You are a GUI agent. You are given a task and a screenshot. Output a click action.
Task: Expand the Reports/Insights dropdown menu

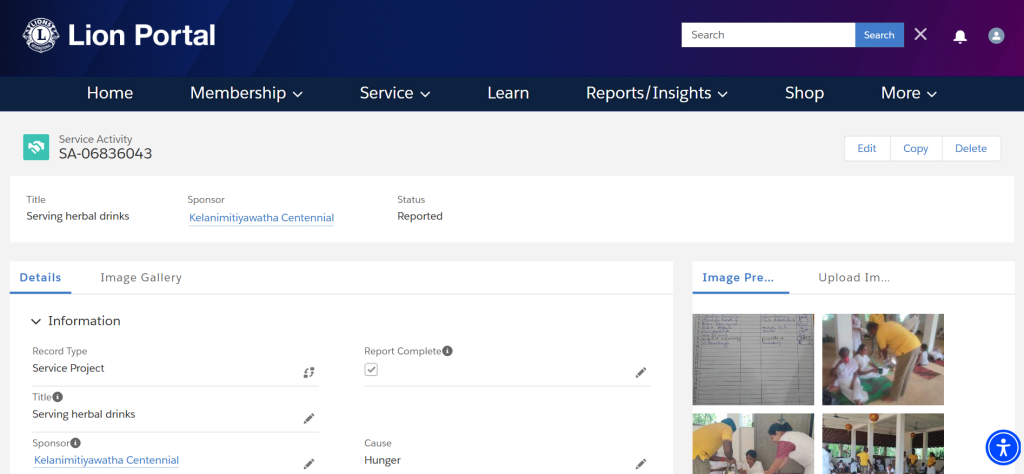tap(656, 93)
